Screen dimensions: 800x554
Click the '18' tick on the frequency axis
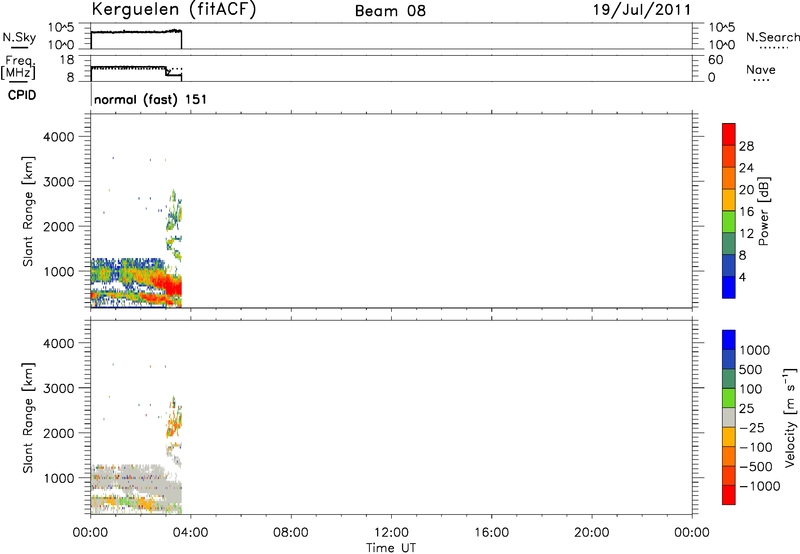(67, 60)
